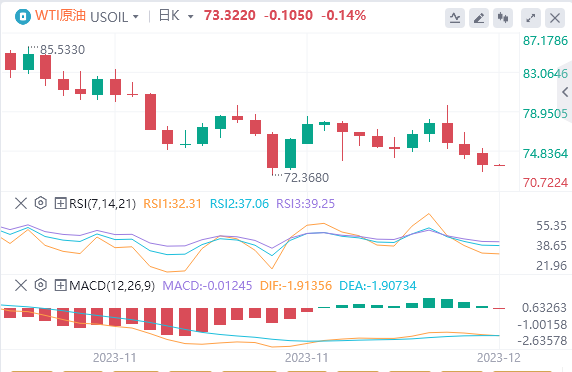Remove the RSI indicator panel
The image size is (572, 372).
point(21,203)
